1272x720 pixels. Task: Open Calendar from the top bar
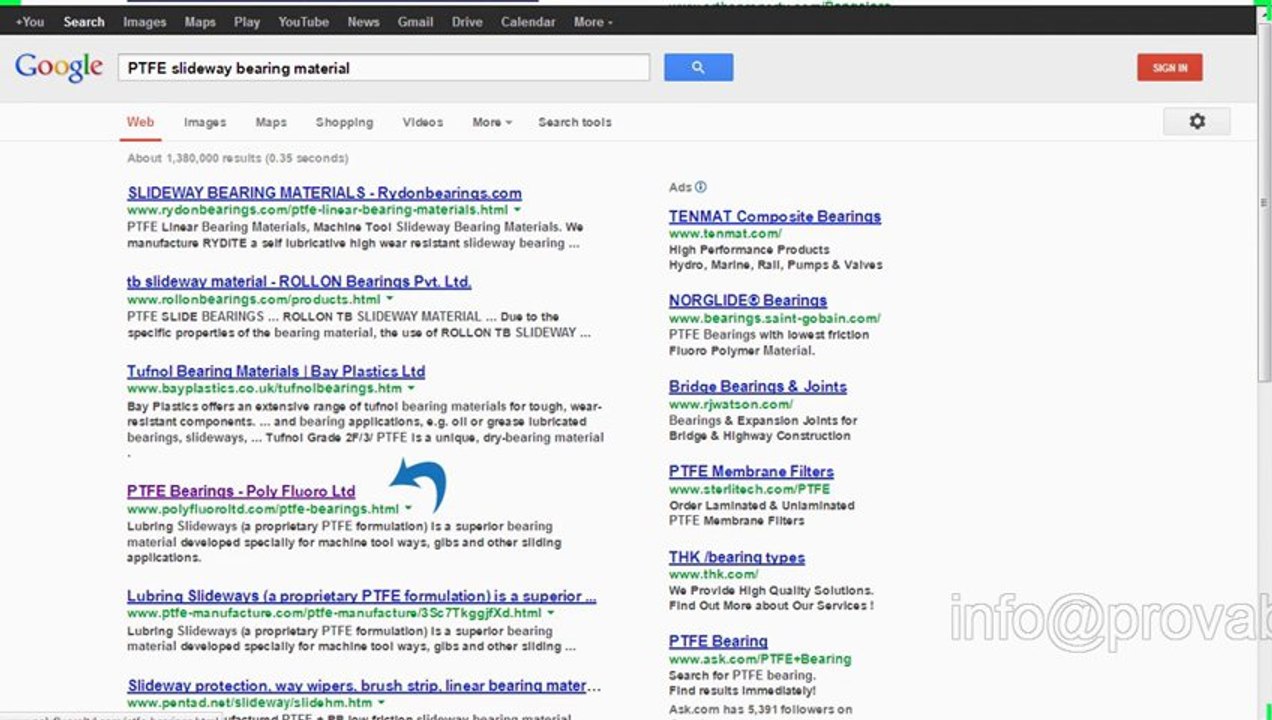click(529, 21)
